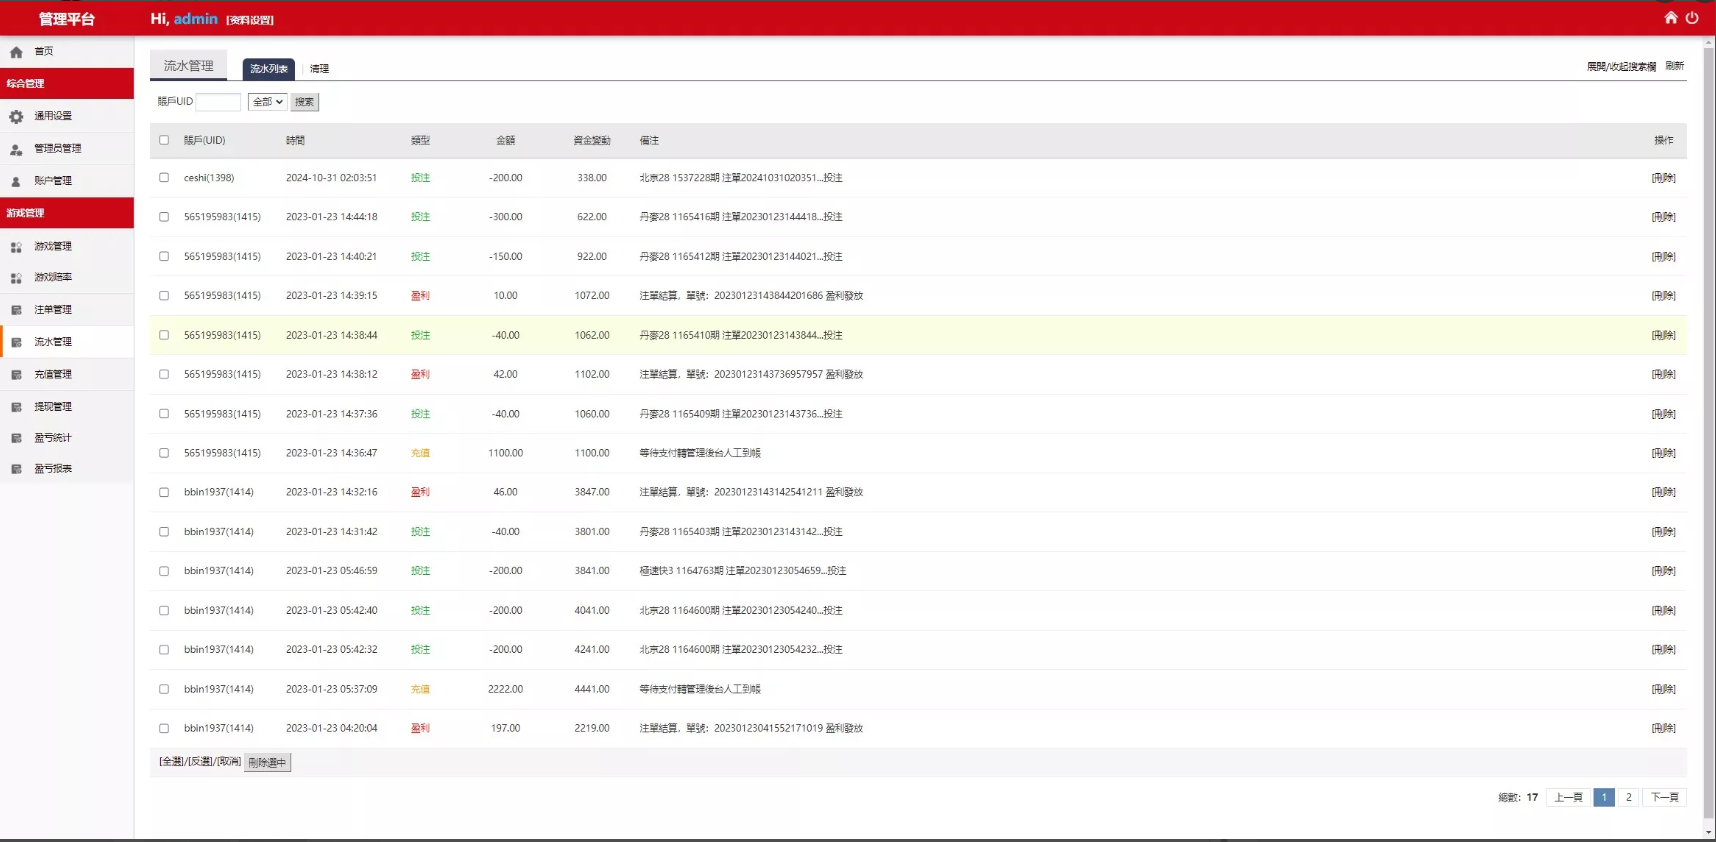Click the 游戏管理 grid icon in sidebar
Screen dimensions: 1716x842
tap(16, 247)
